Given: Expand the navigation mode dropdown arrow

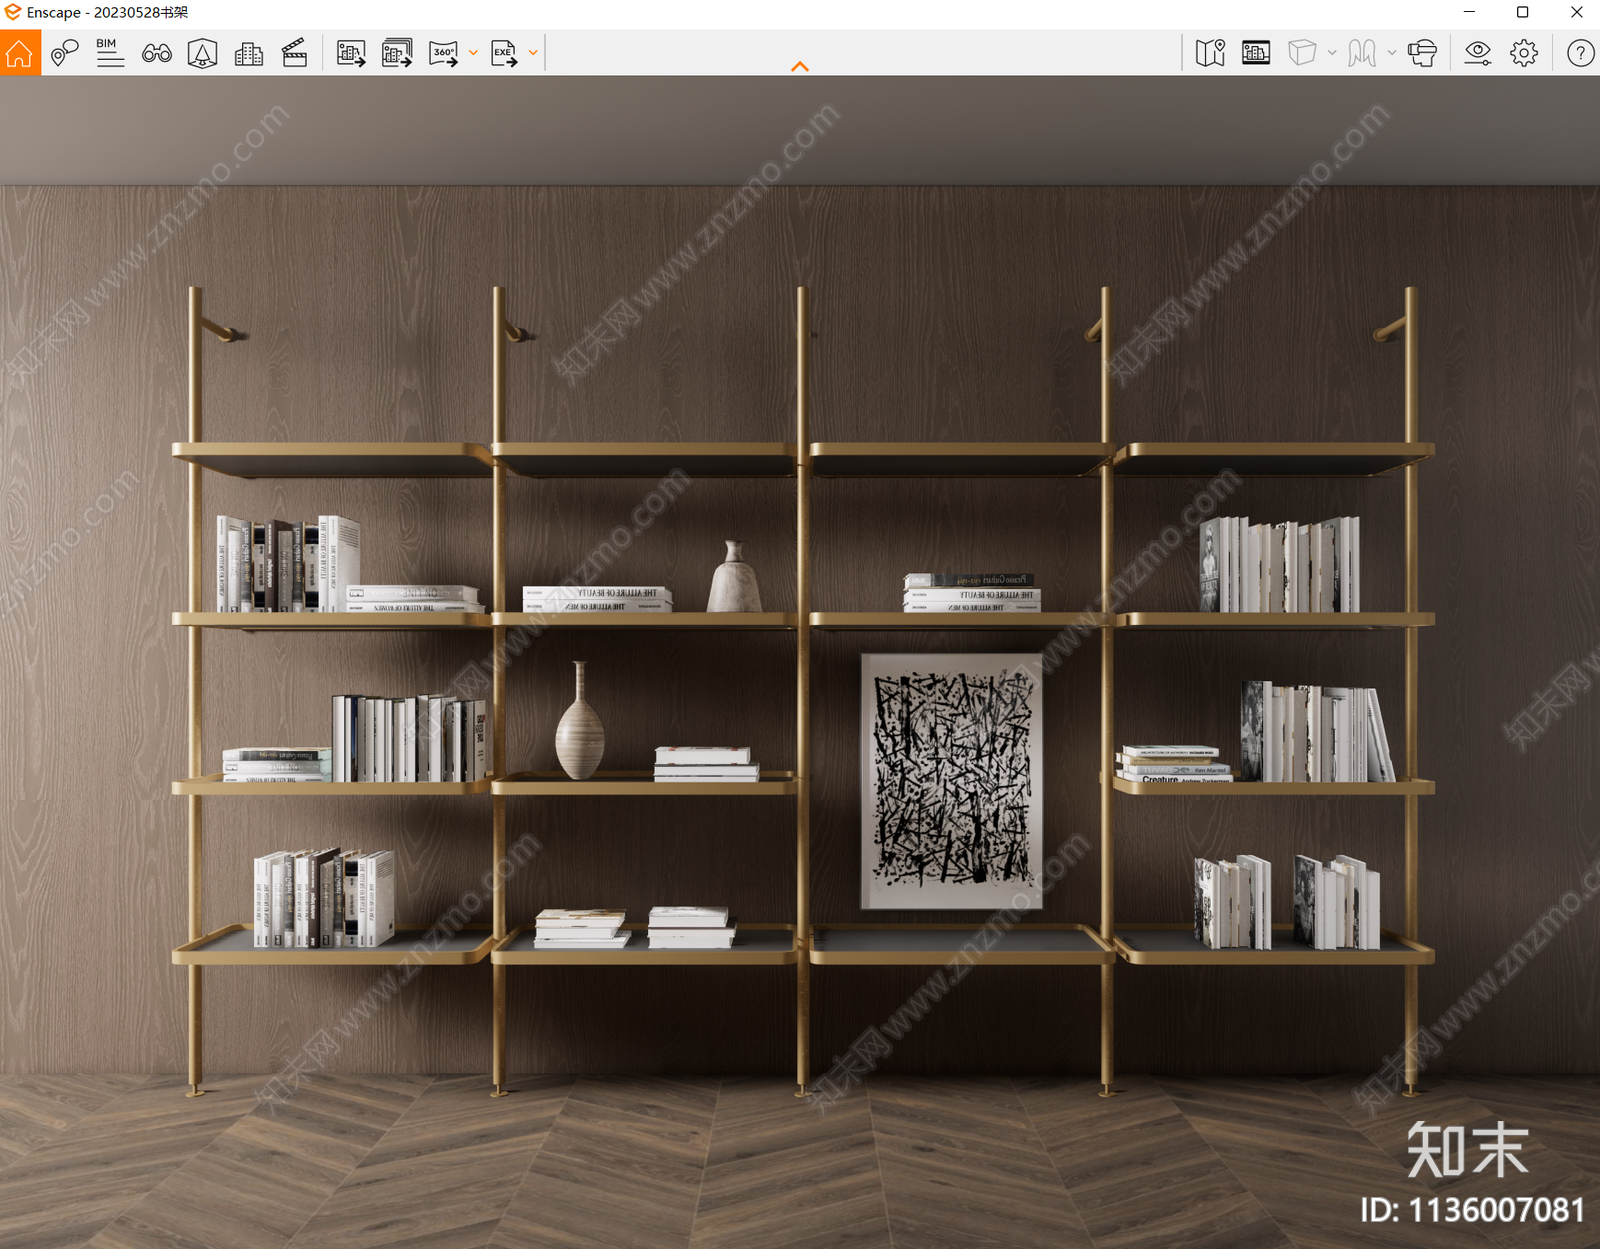Looking at the screenshot, I should click(x=1392, y=53).
